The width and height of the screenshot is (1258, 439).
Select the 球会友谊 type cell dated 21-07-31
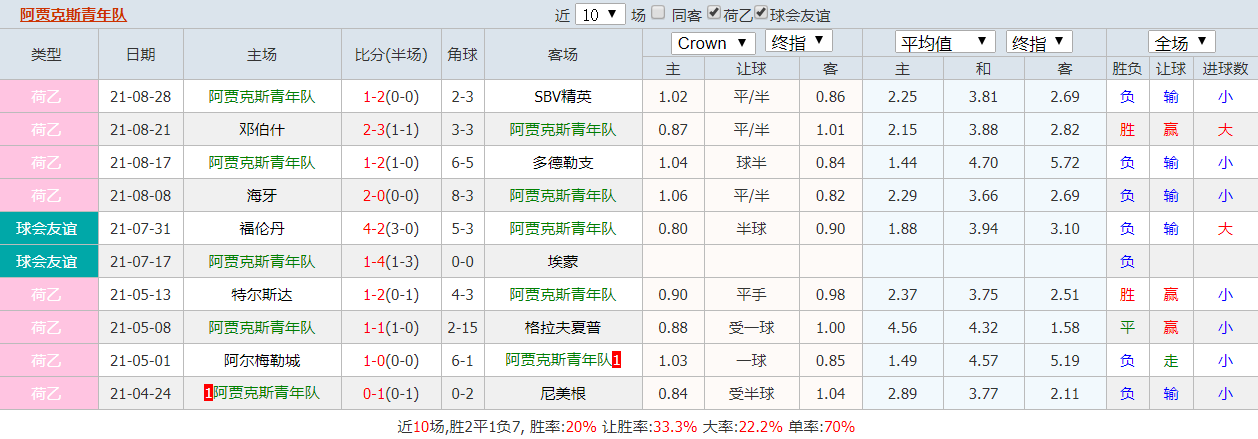click(x=47, y=229)
